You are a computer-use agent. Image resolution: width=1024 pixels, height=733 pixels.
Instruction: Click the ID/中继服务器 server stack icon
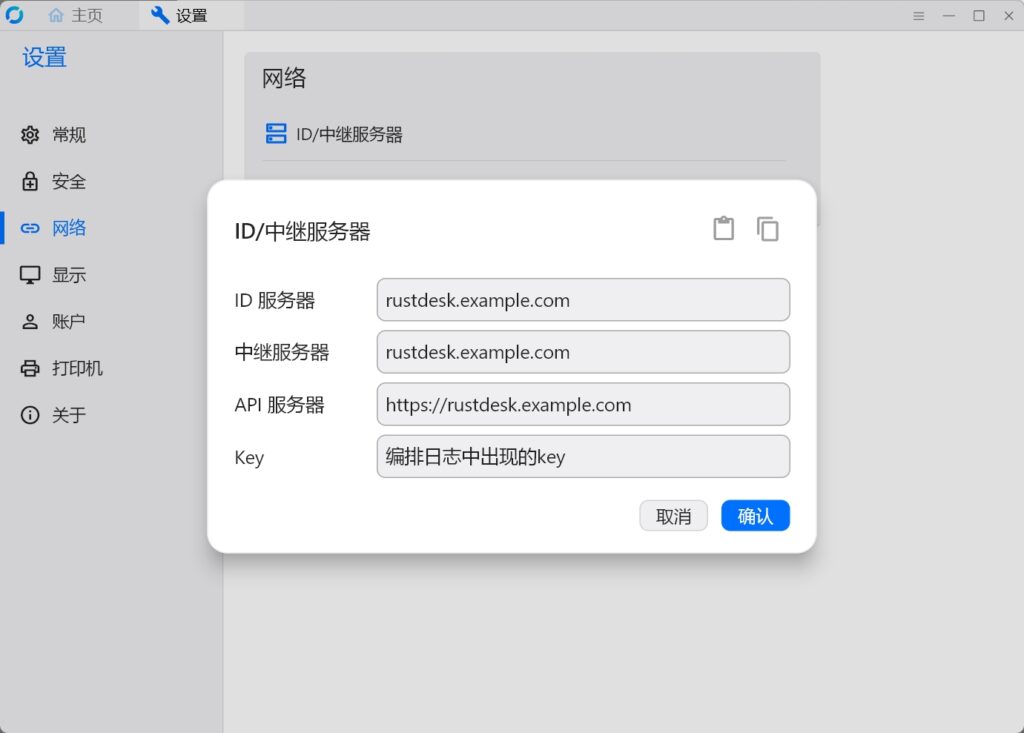pos(276,133)
